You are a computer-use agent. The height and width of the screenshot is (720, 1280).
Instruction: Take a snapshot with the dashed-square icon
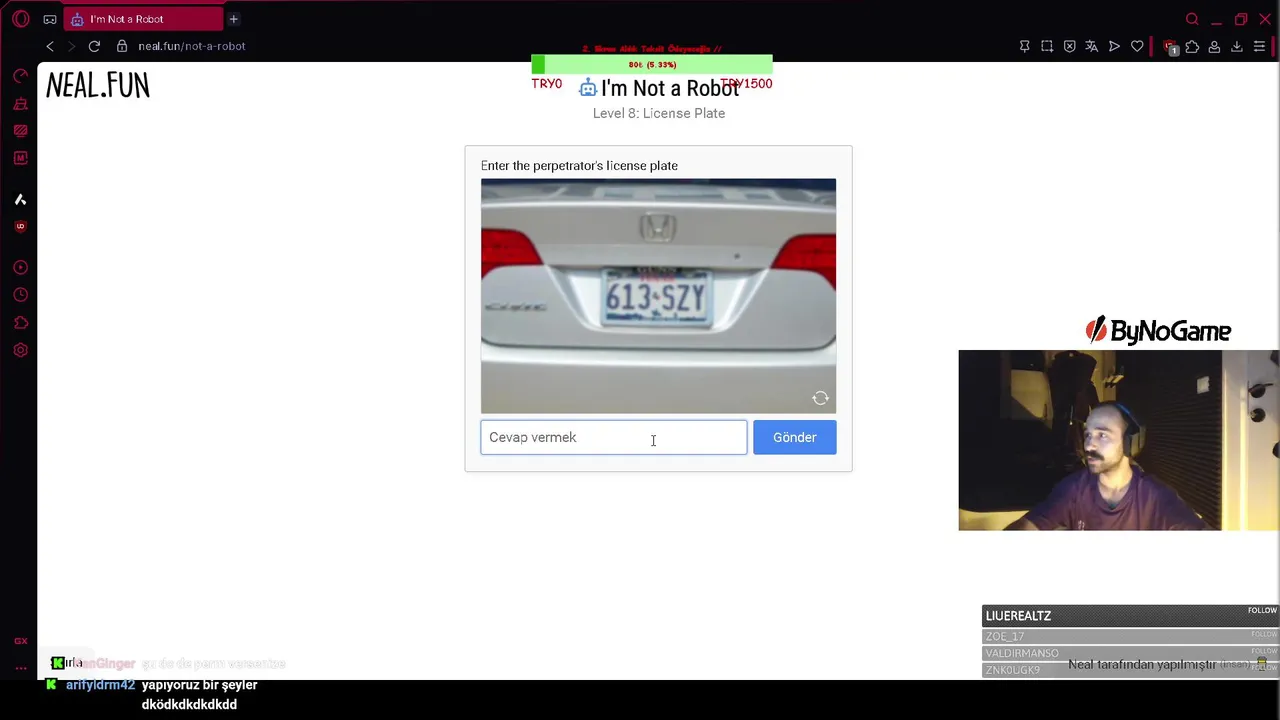[x=1047, y=46]
